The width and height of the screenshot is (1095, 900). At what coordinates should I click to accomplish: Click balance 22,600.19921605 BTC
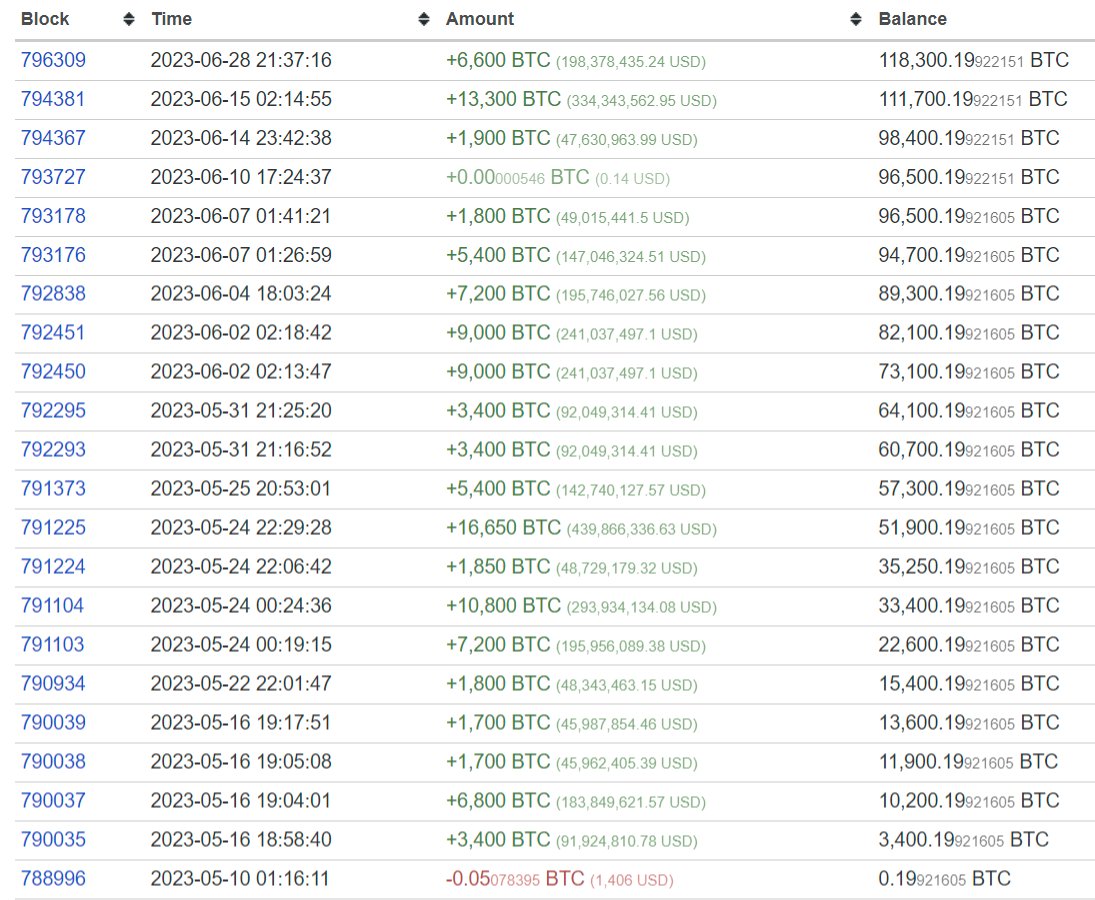(969, 645)
